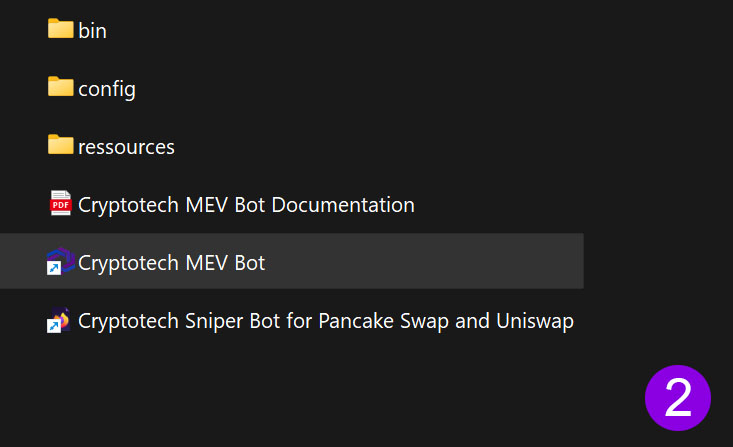Select the Cryptotech MEV Bot Documentation file name
Image resolution: width=733 pixels, height=447 pixels.
[x=246, y=205]
